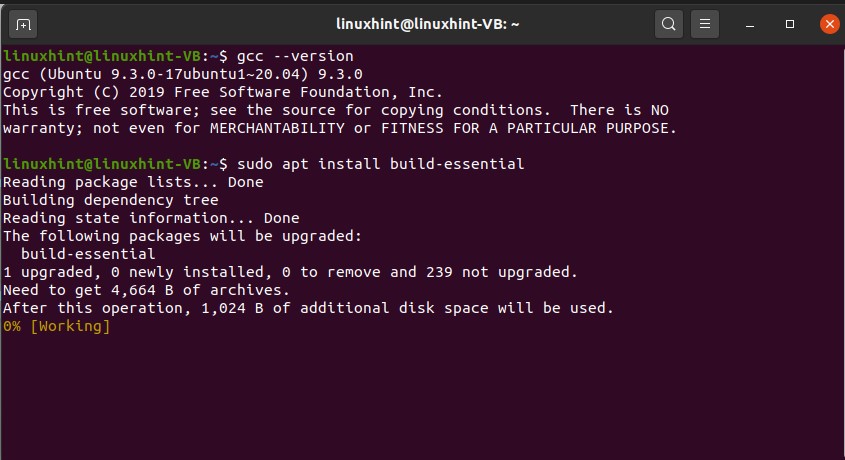Click "Reading package lists... Done" line
845x460 pixels.
pyautogui.click(x=133, y=182)
